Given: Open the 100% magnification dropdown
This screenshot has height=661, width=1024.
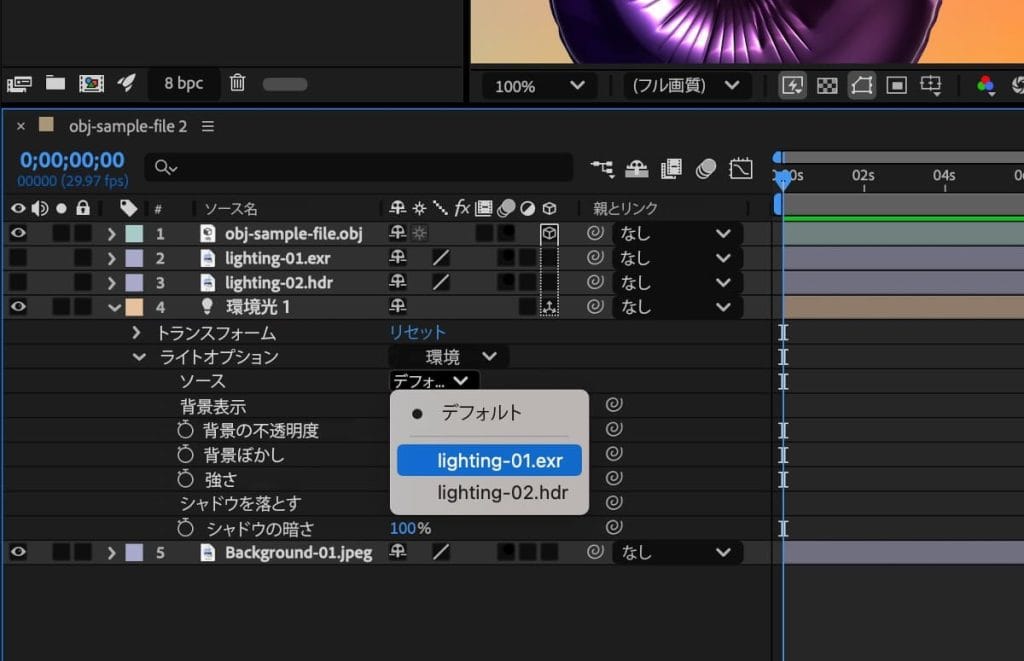Looking at the screenshot, I should pyautogui.click(x=534, y=86).
